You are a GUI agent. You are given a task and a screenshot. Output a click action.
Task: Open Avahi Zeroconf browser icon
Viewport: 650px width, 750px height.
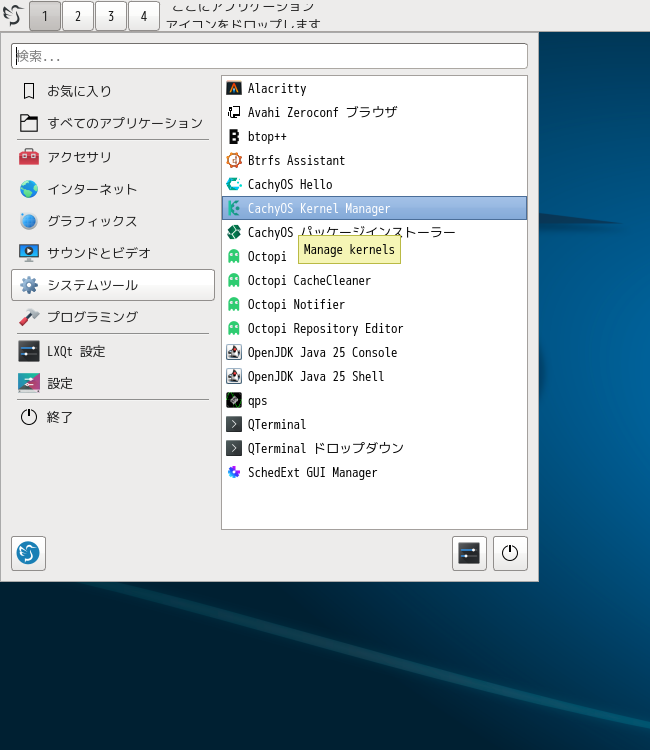234,112
